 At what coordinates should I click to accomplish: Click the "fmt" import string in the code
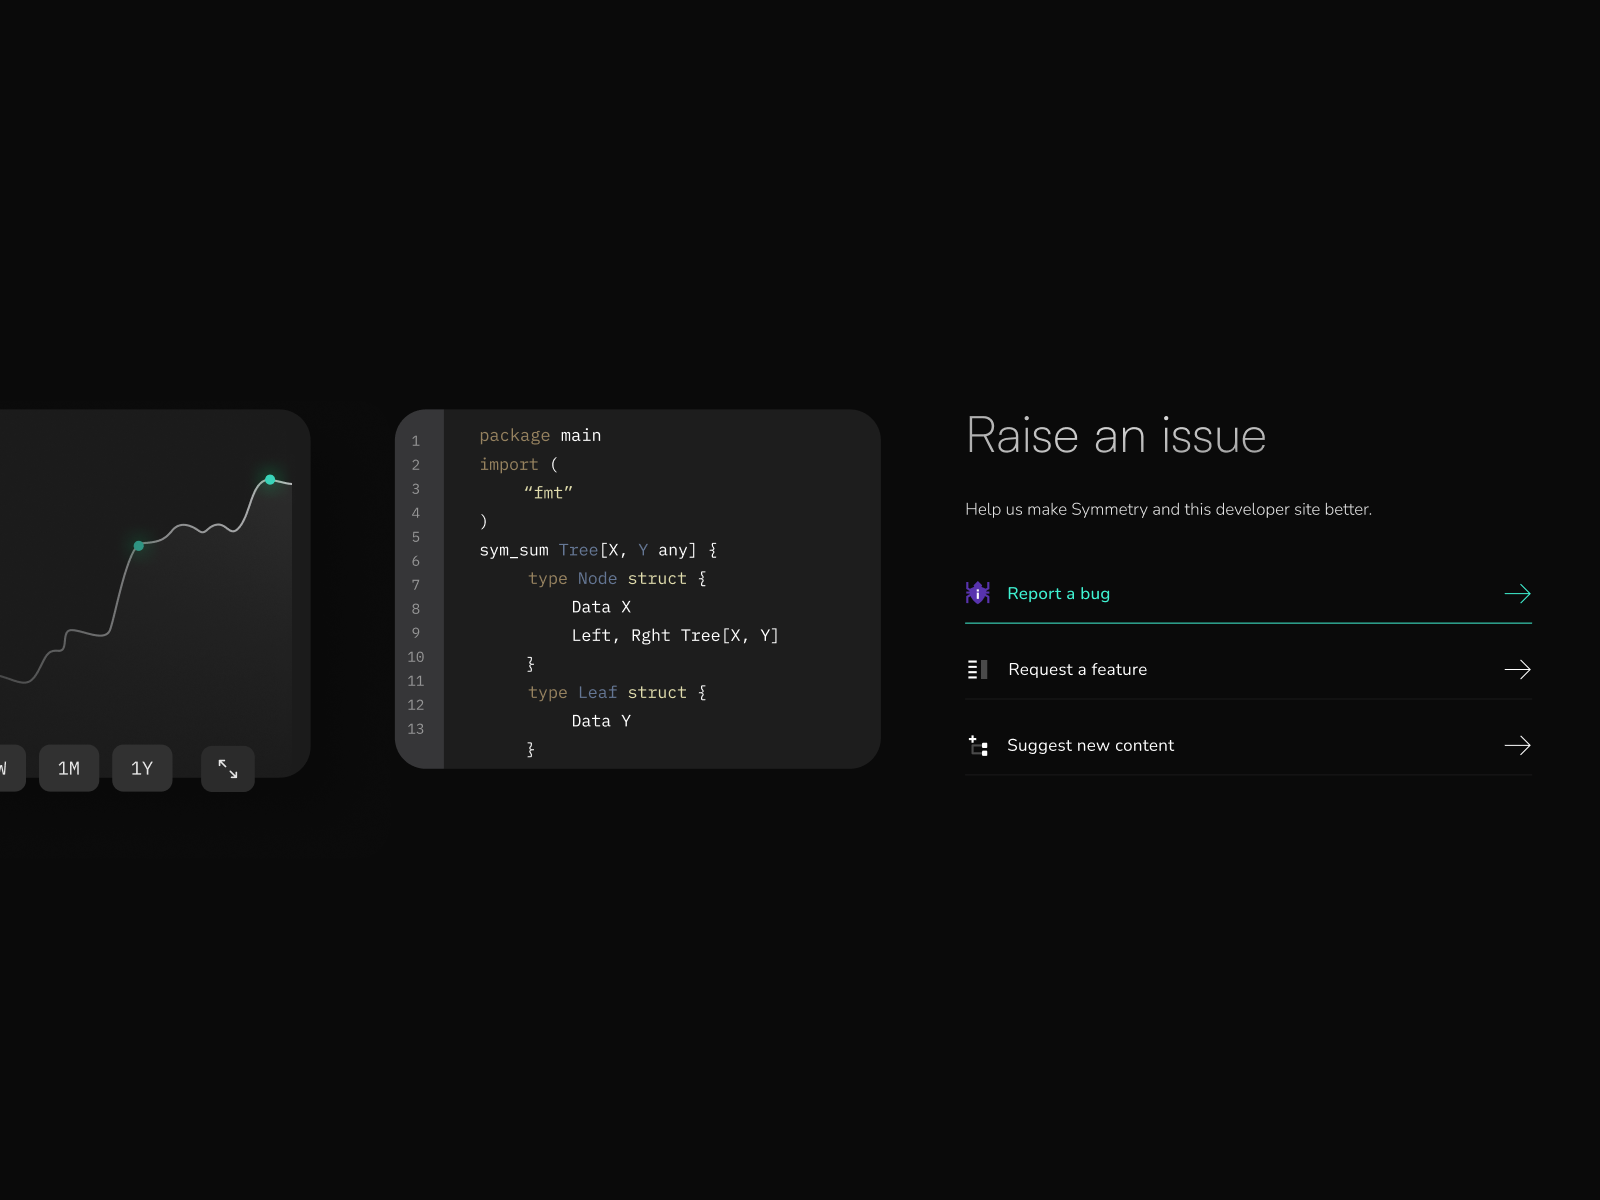point(548,492)
